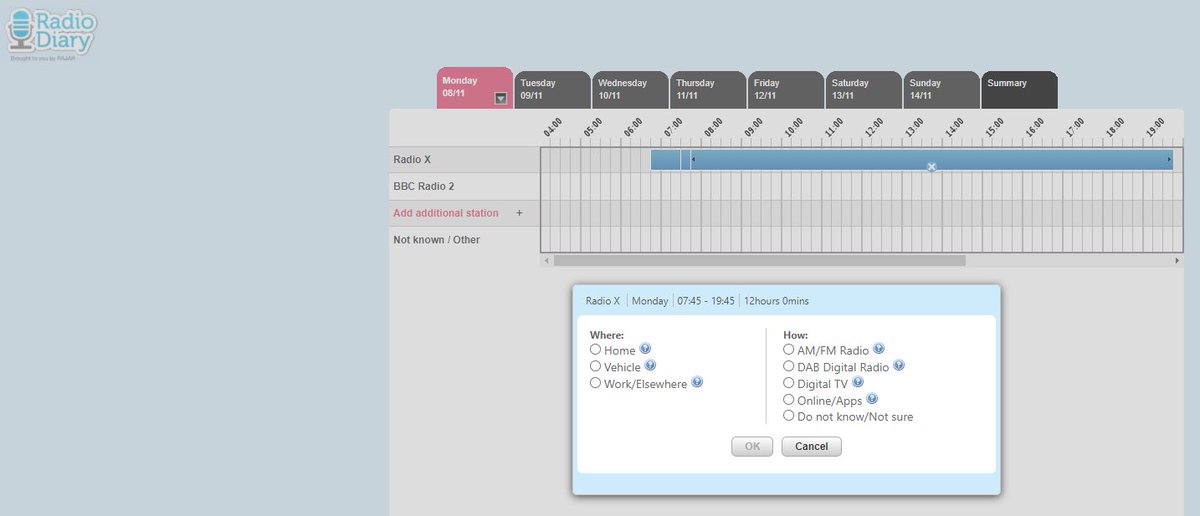Viewport: 1200px width, 516px height.
Task: Delete the Radio X listening session
Action: click(x=931, y=167)
